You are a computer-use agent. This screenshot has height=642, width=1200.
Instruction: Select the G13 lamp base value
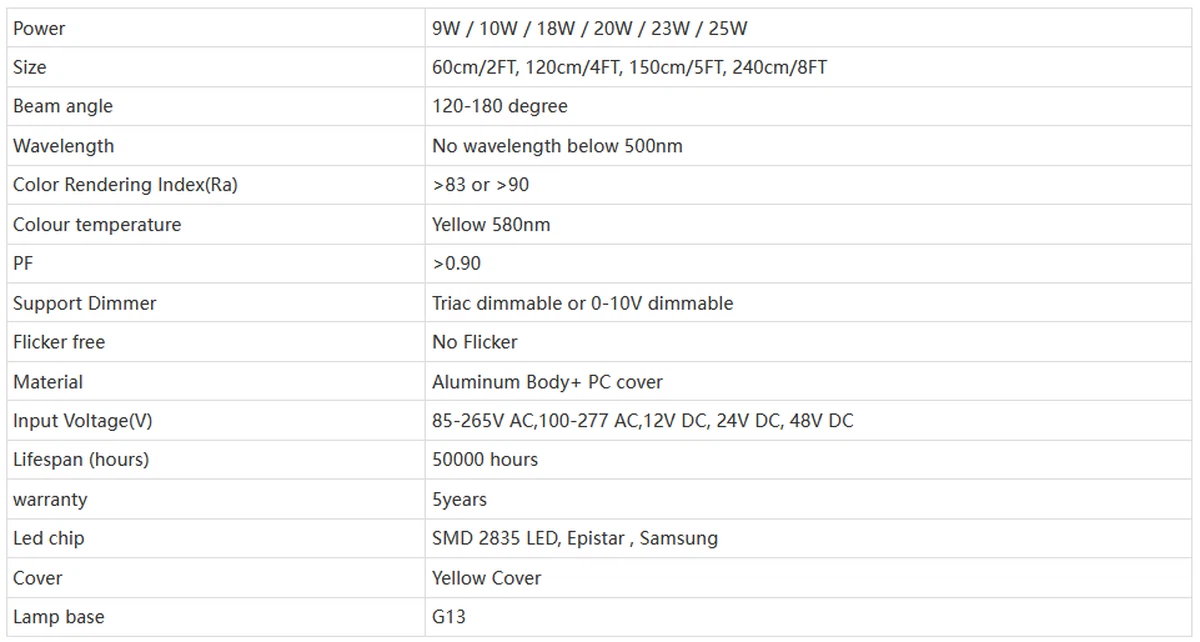click(449, 617)
